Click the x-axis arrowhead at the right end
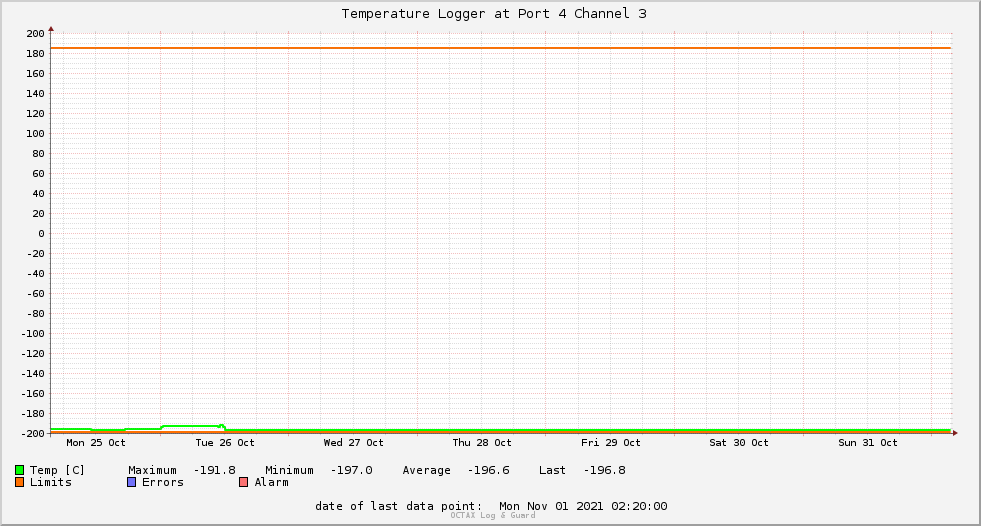 point(955,433)
